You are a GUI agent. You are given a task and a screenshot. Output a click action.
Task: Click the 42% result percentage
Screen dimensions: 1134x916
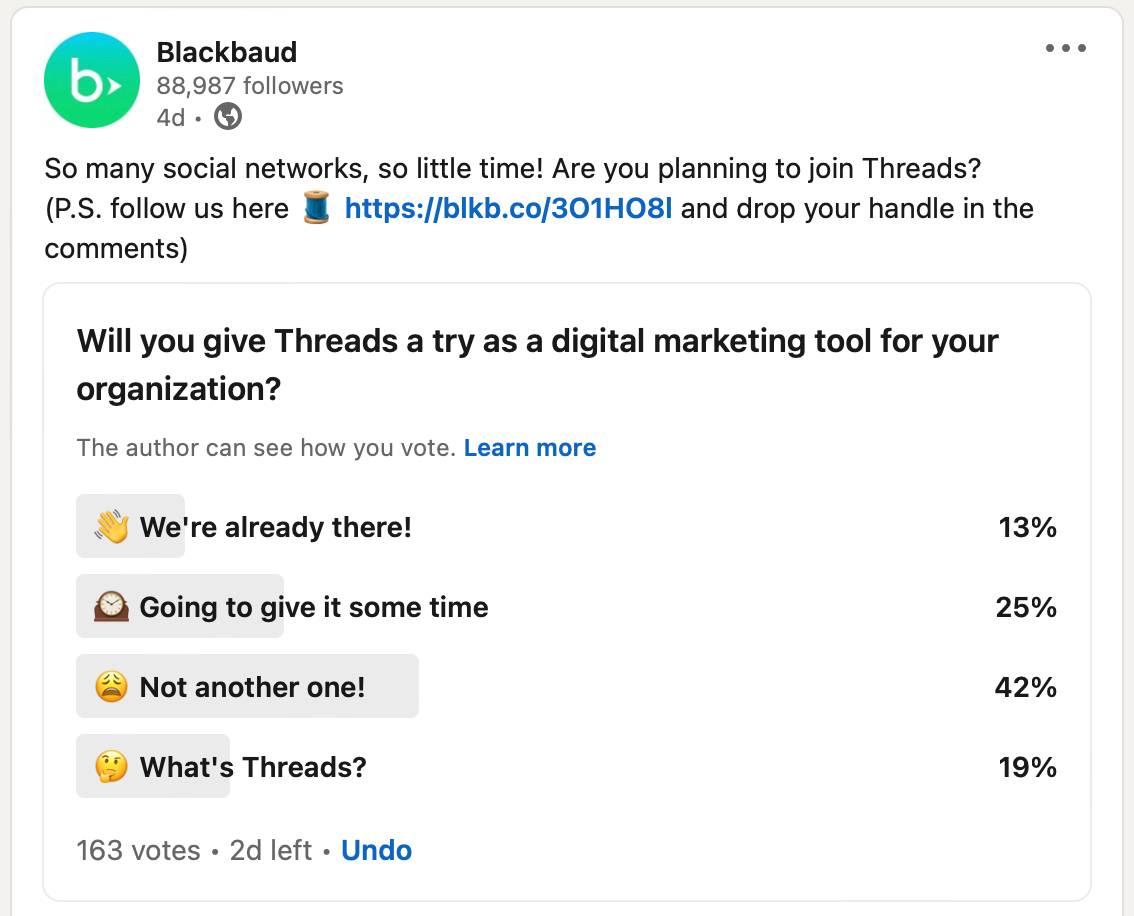coord(1027,687)
